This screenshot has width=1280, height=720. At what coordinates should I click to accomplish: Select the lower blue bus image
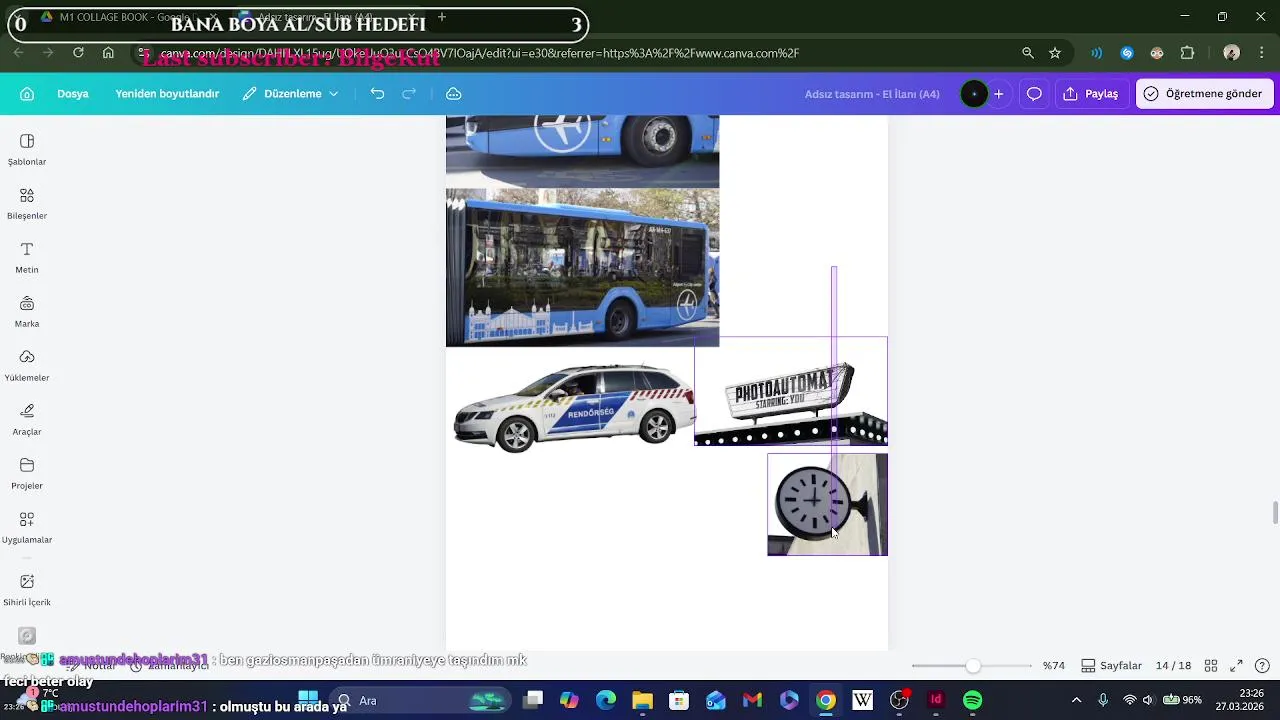[x=582, y=268]
